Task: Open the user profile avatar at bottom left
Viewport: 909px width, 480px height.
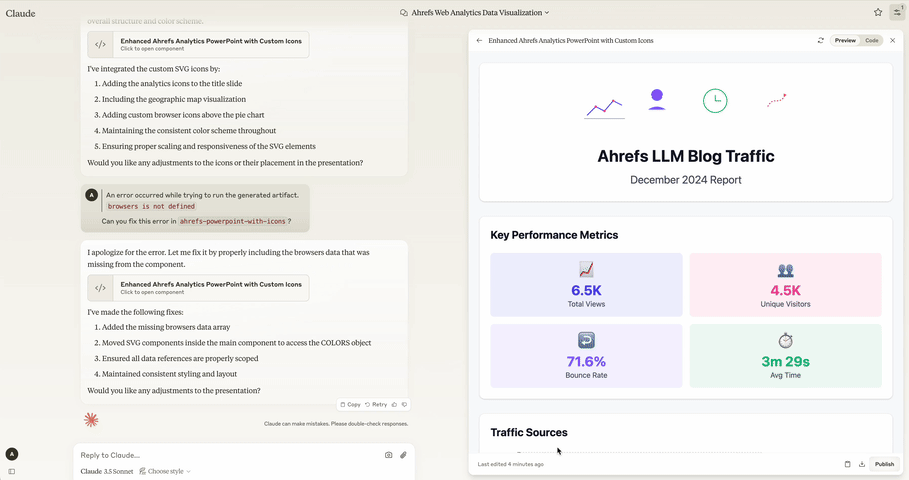Action: click(12, 454)
